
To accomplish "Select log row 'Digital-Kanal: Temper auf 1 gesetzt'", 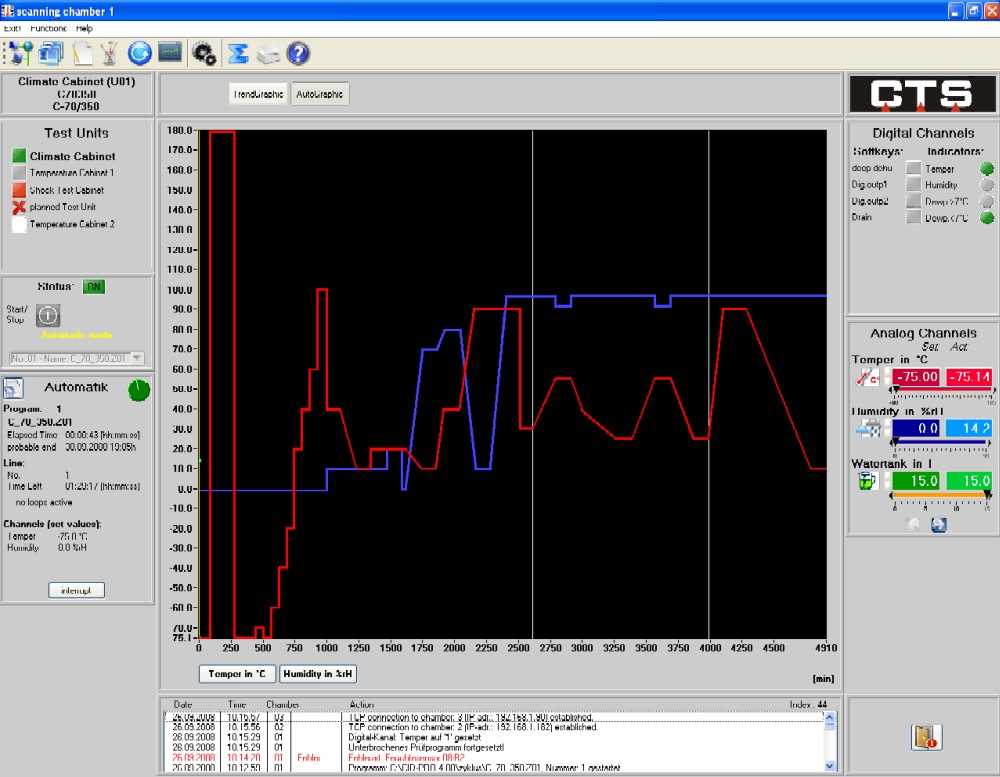I will coord(494,737).
